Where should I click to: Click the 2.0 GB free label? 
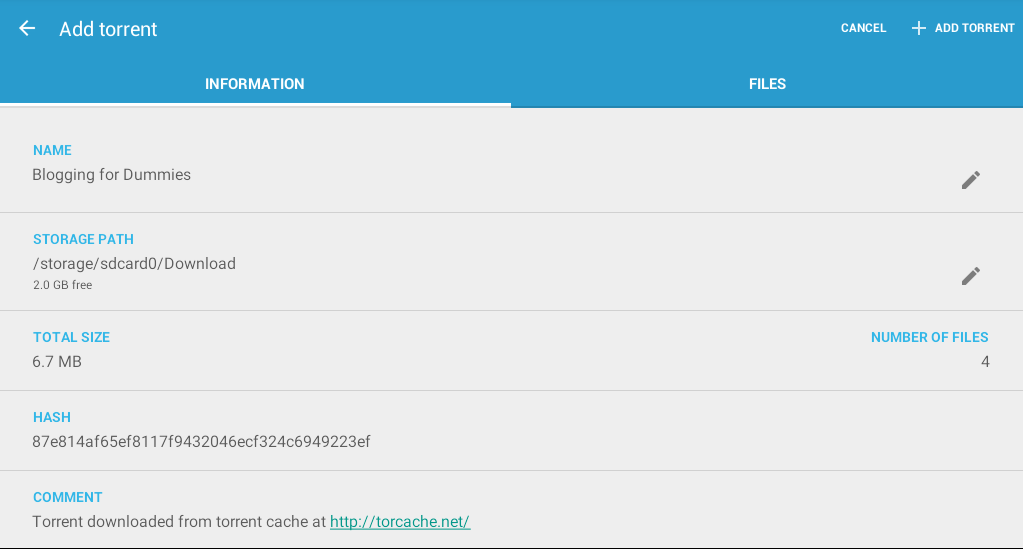pyautogui.click(x=63, y=285)
